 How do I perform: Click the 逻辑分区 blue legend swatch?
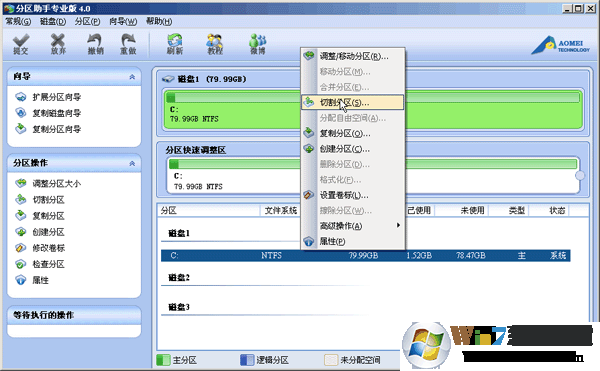(x=247, y=360)
